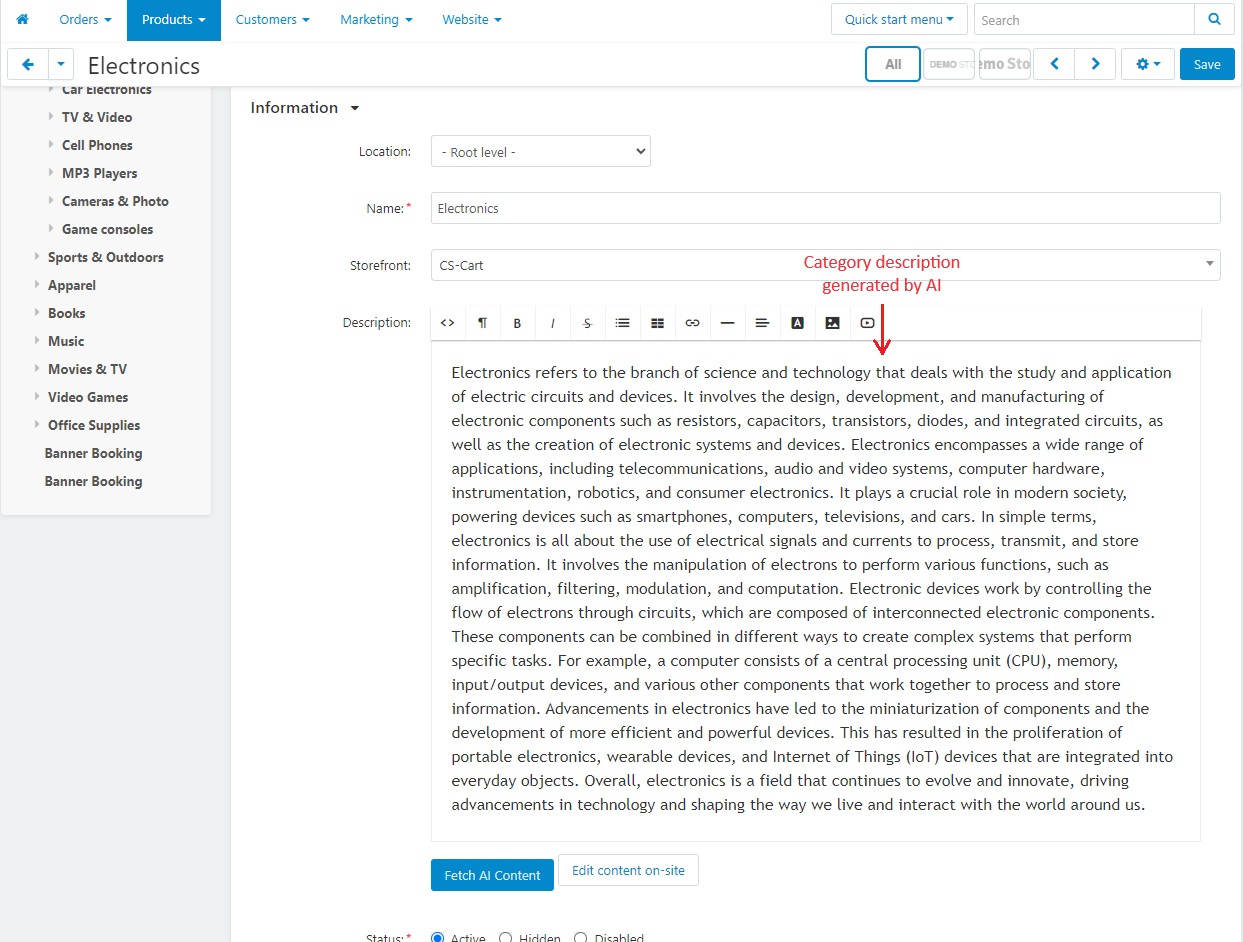Insert a link in the description
The height and width of the screenshot is (942, 1243).
692,323
